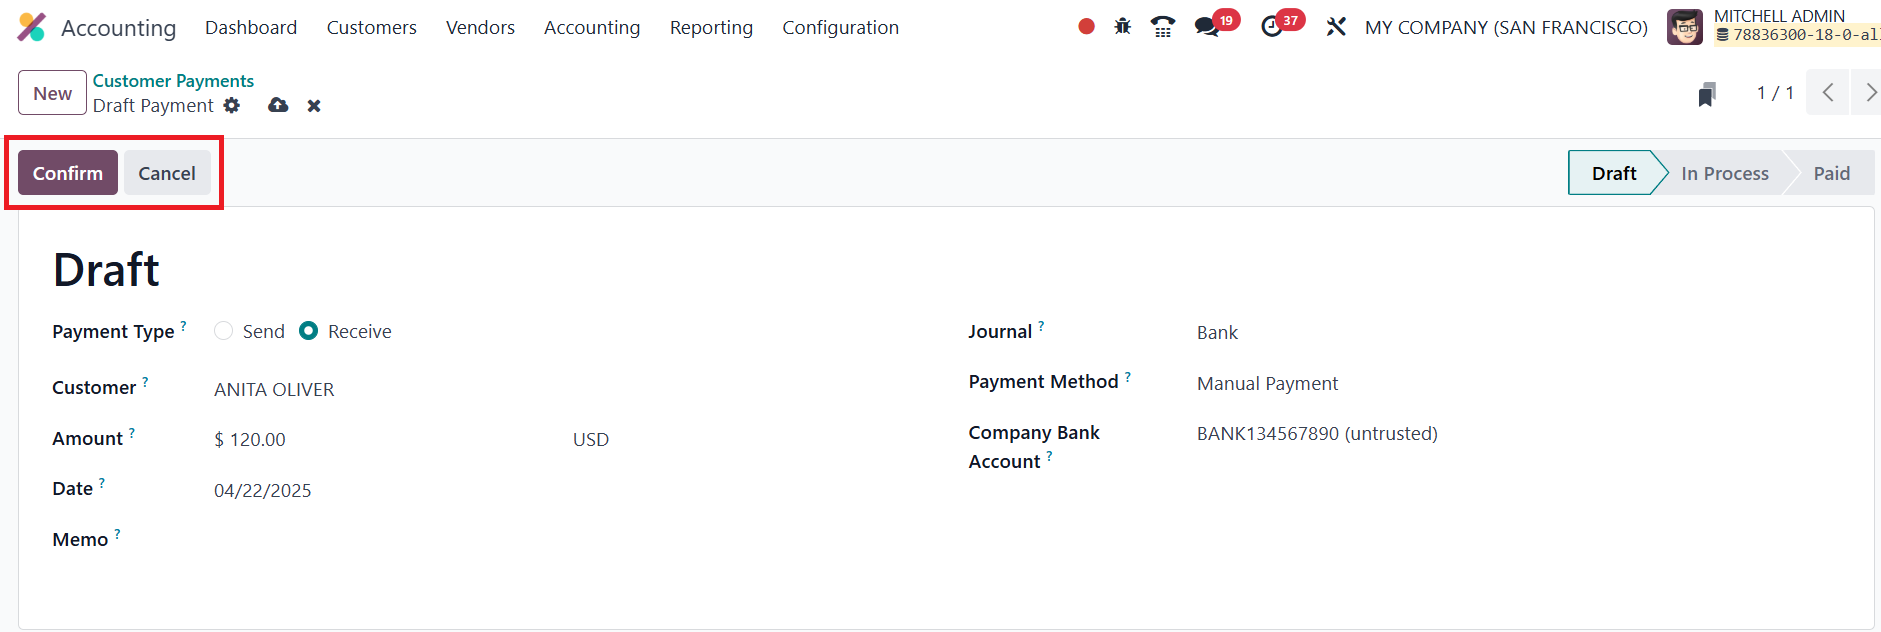1881x632 pixels.
Task: Click the MITCHELL ADMIN user name
Action: pyautogui.click(x=1779, y=16)
